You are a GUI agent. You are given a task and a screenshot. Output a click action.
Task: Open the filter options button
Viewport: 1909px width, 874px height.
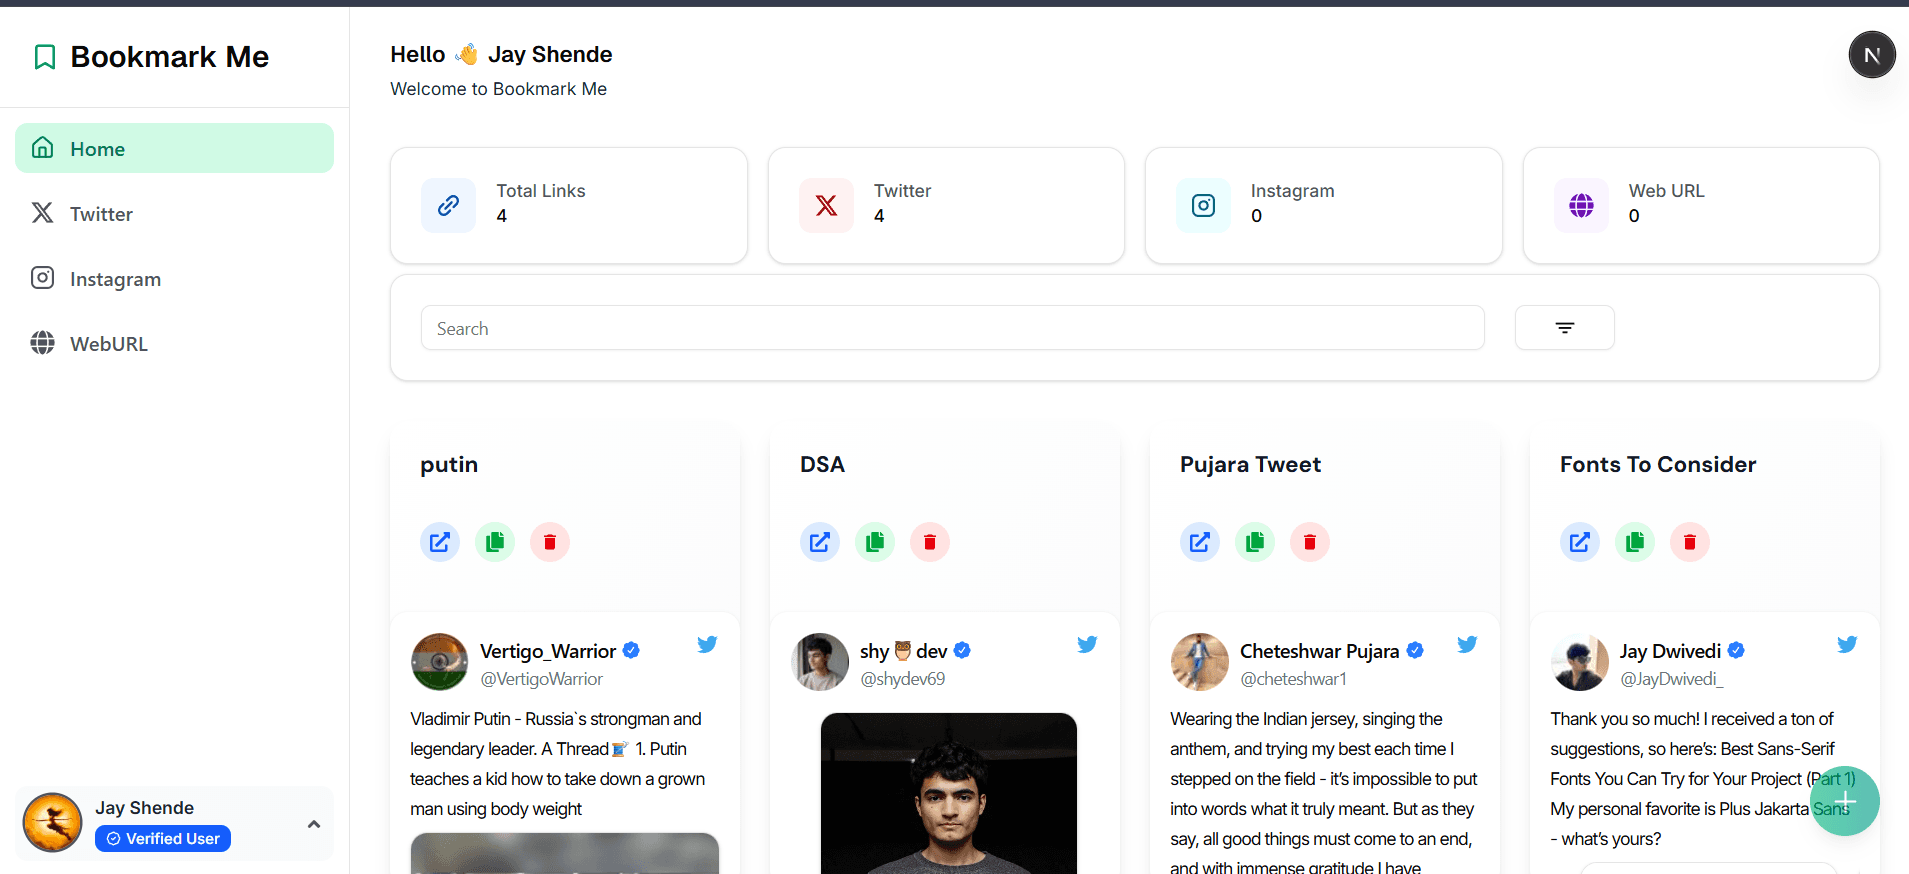(x=1564, y=328)
